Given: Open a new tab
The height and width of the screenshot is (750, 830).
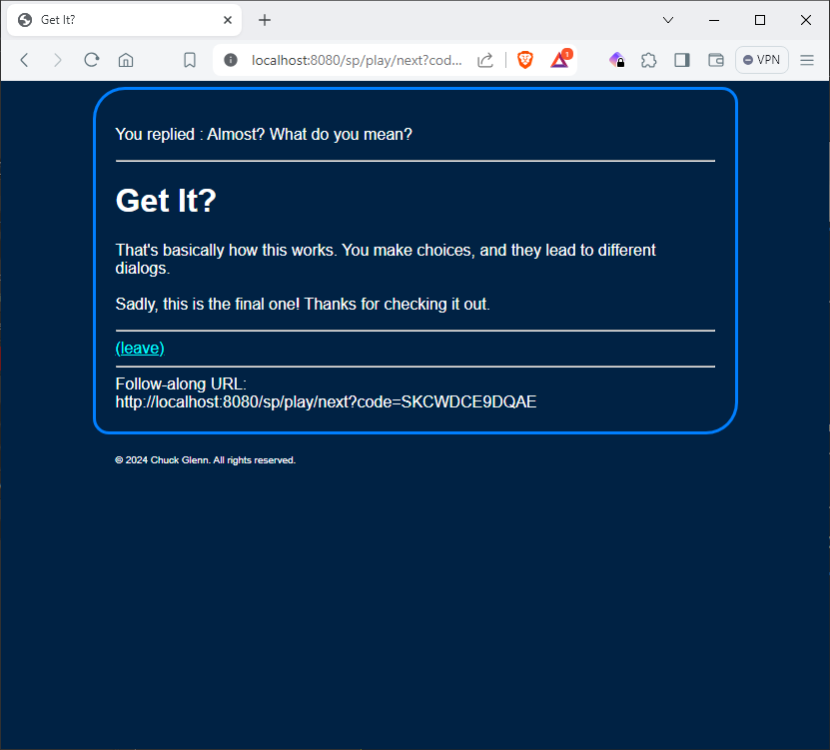Looking at the screenshot, I should tap(264, 20).
